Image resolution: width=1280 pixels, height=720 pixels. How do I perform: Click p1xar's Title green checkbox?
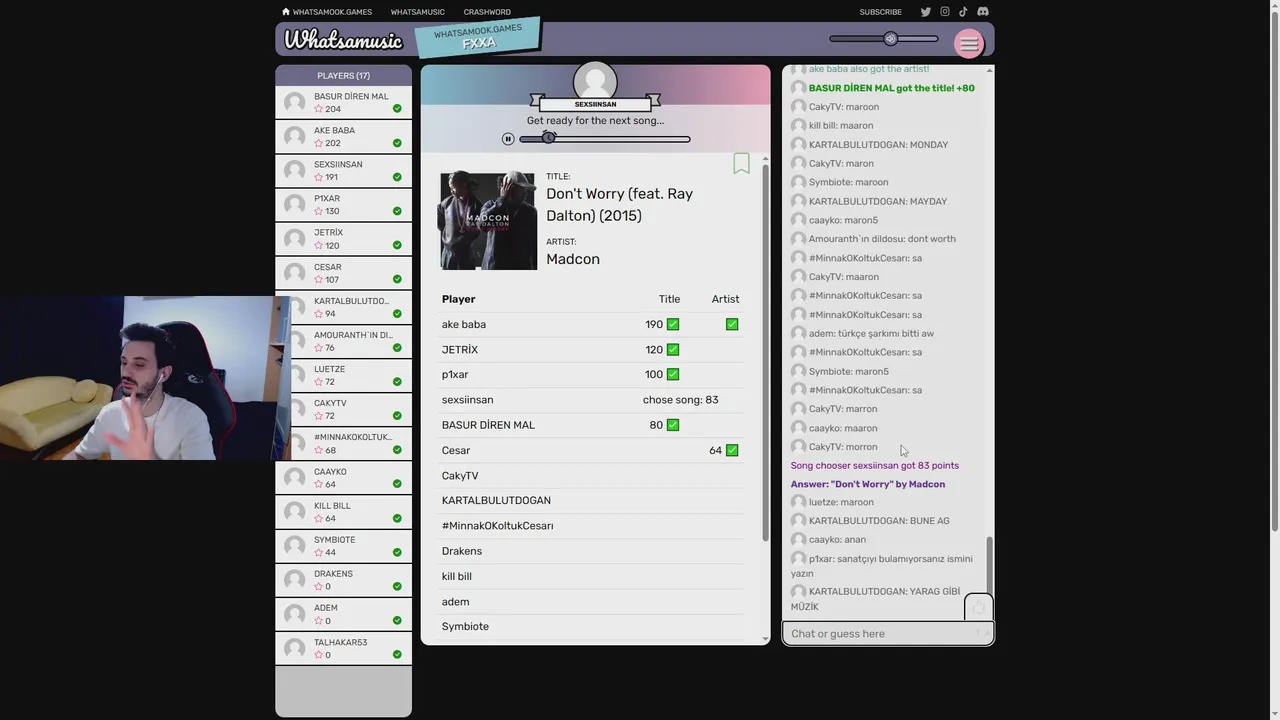pos(673,374)
